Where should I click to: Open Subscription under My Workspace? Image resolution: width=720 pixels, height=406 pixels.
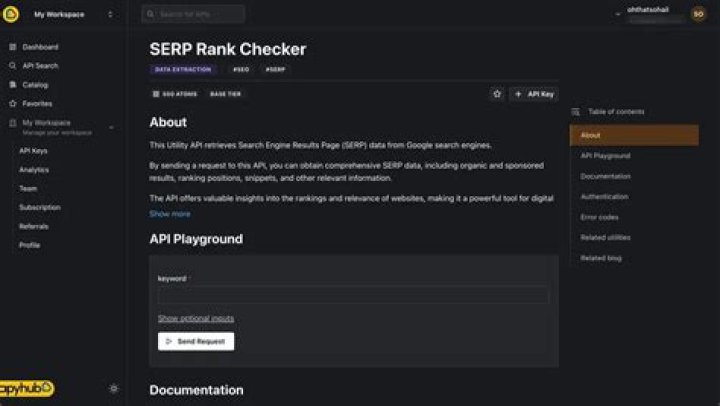pyautogui.click(x=40, y=207)
